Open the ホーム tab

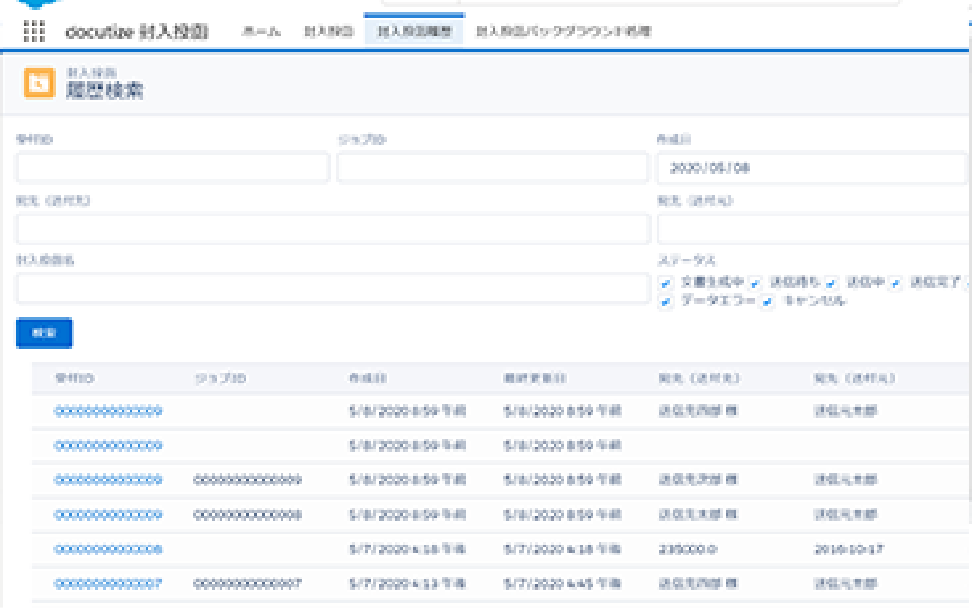(x=261, y=31)
